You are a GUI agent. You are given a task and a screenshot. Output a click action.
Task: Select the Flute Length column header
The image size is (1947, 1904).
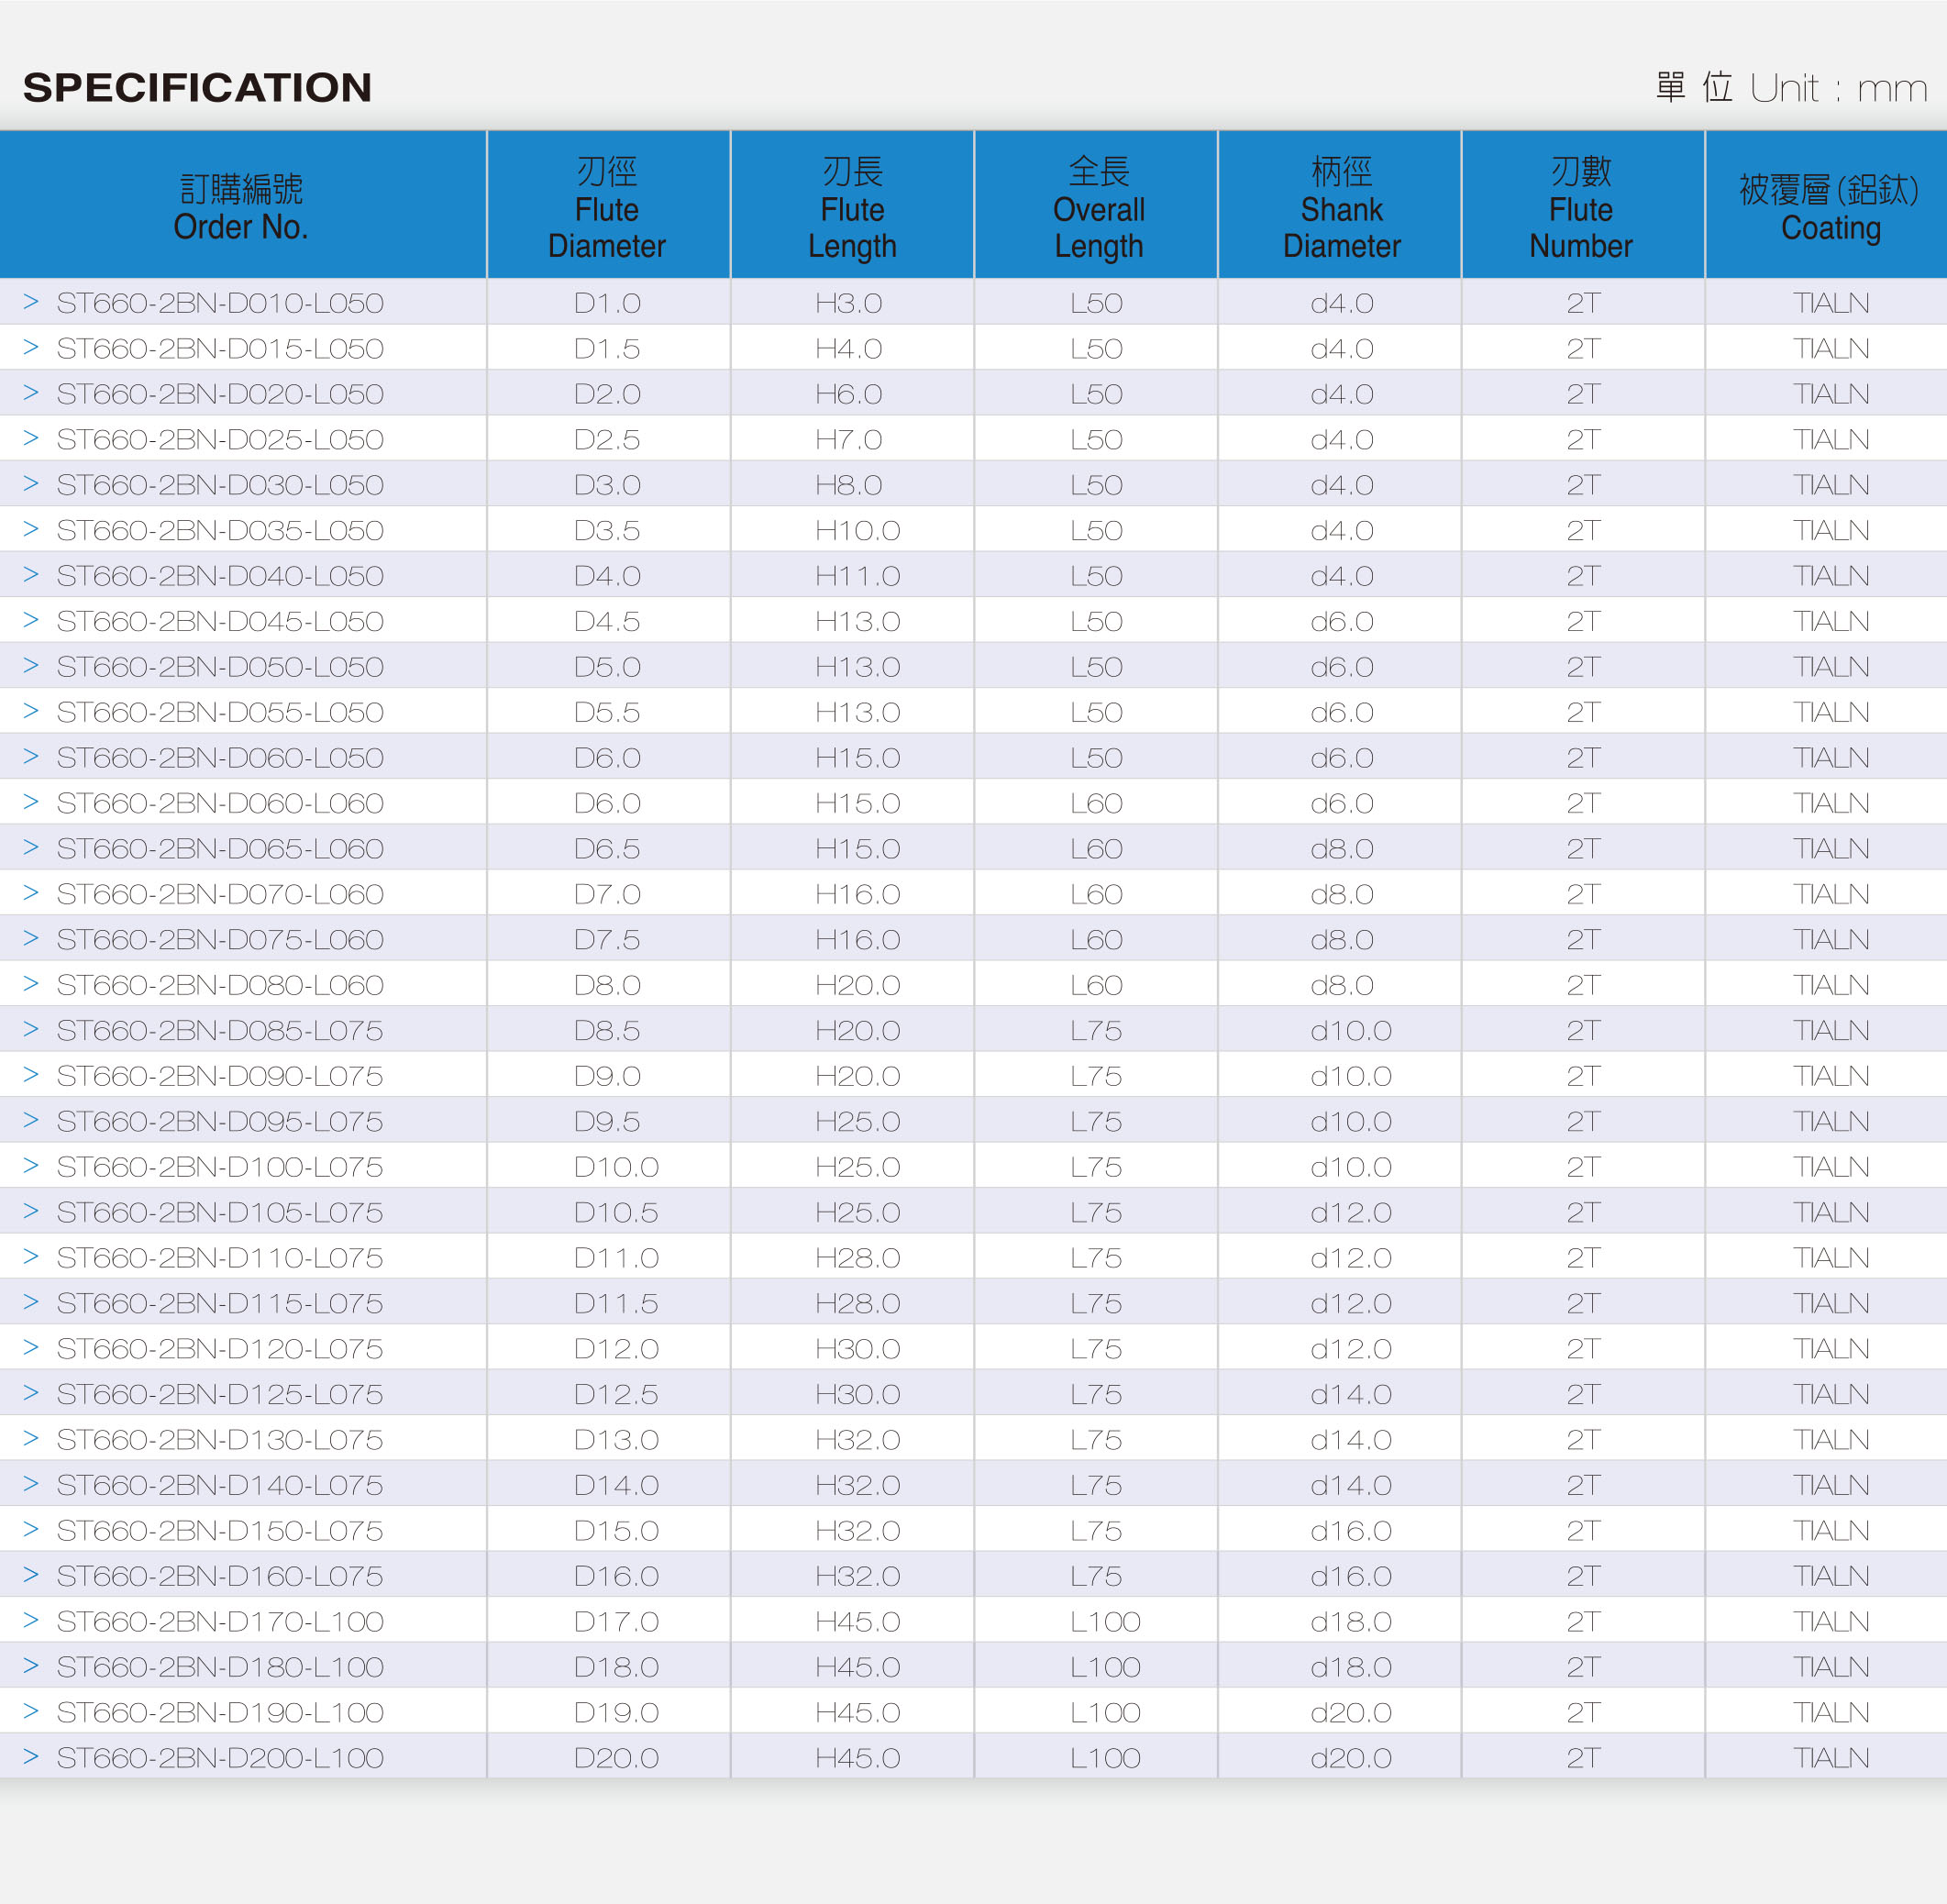click(852, 205)
